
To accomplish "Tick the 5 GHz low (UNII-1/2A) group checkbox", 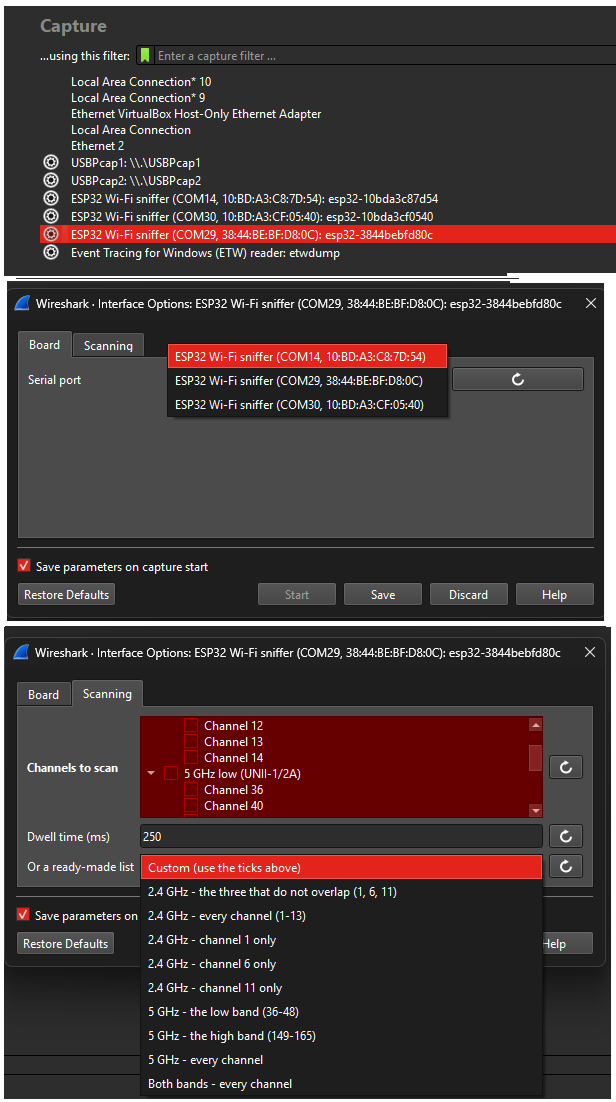I will (171, 773).
